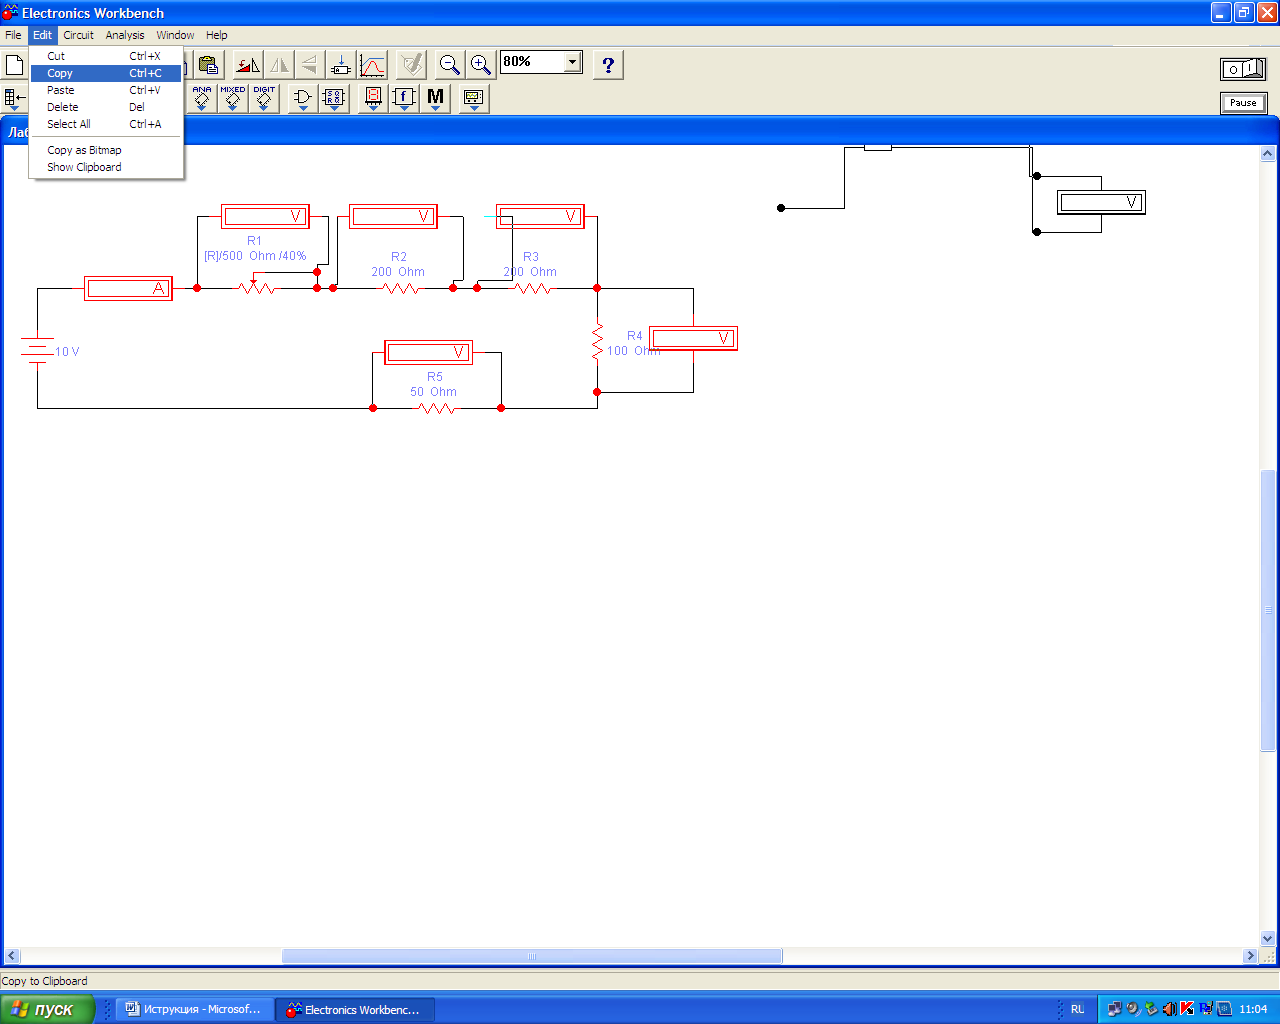This screenshot has width=1280, height=1024.
Task: Open the Indicators parts bin
Action: [373, 98]
